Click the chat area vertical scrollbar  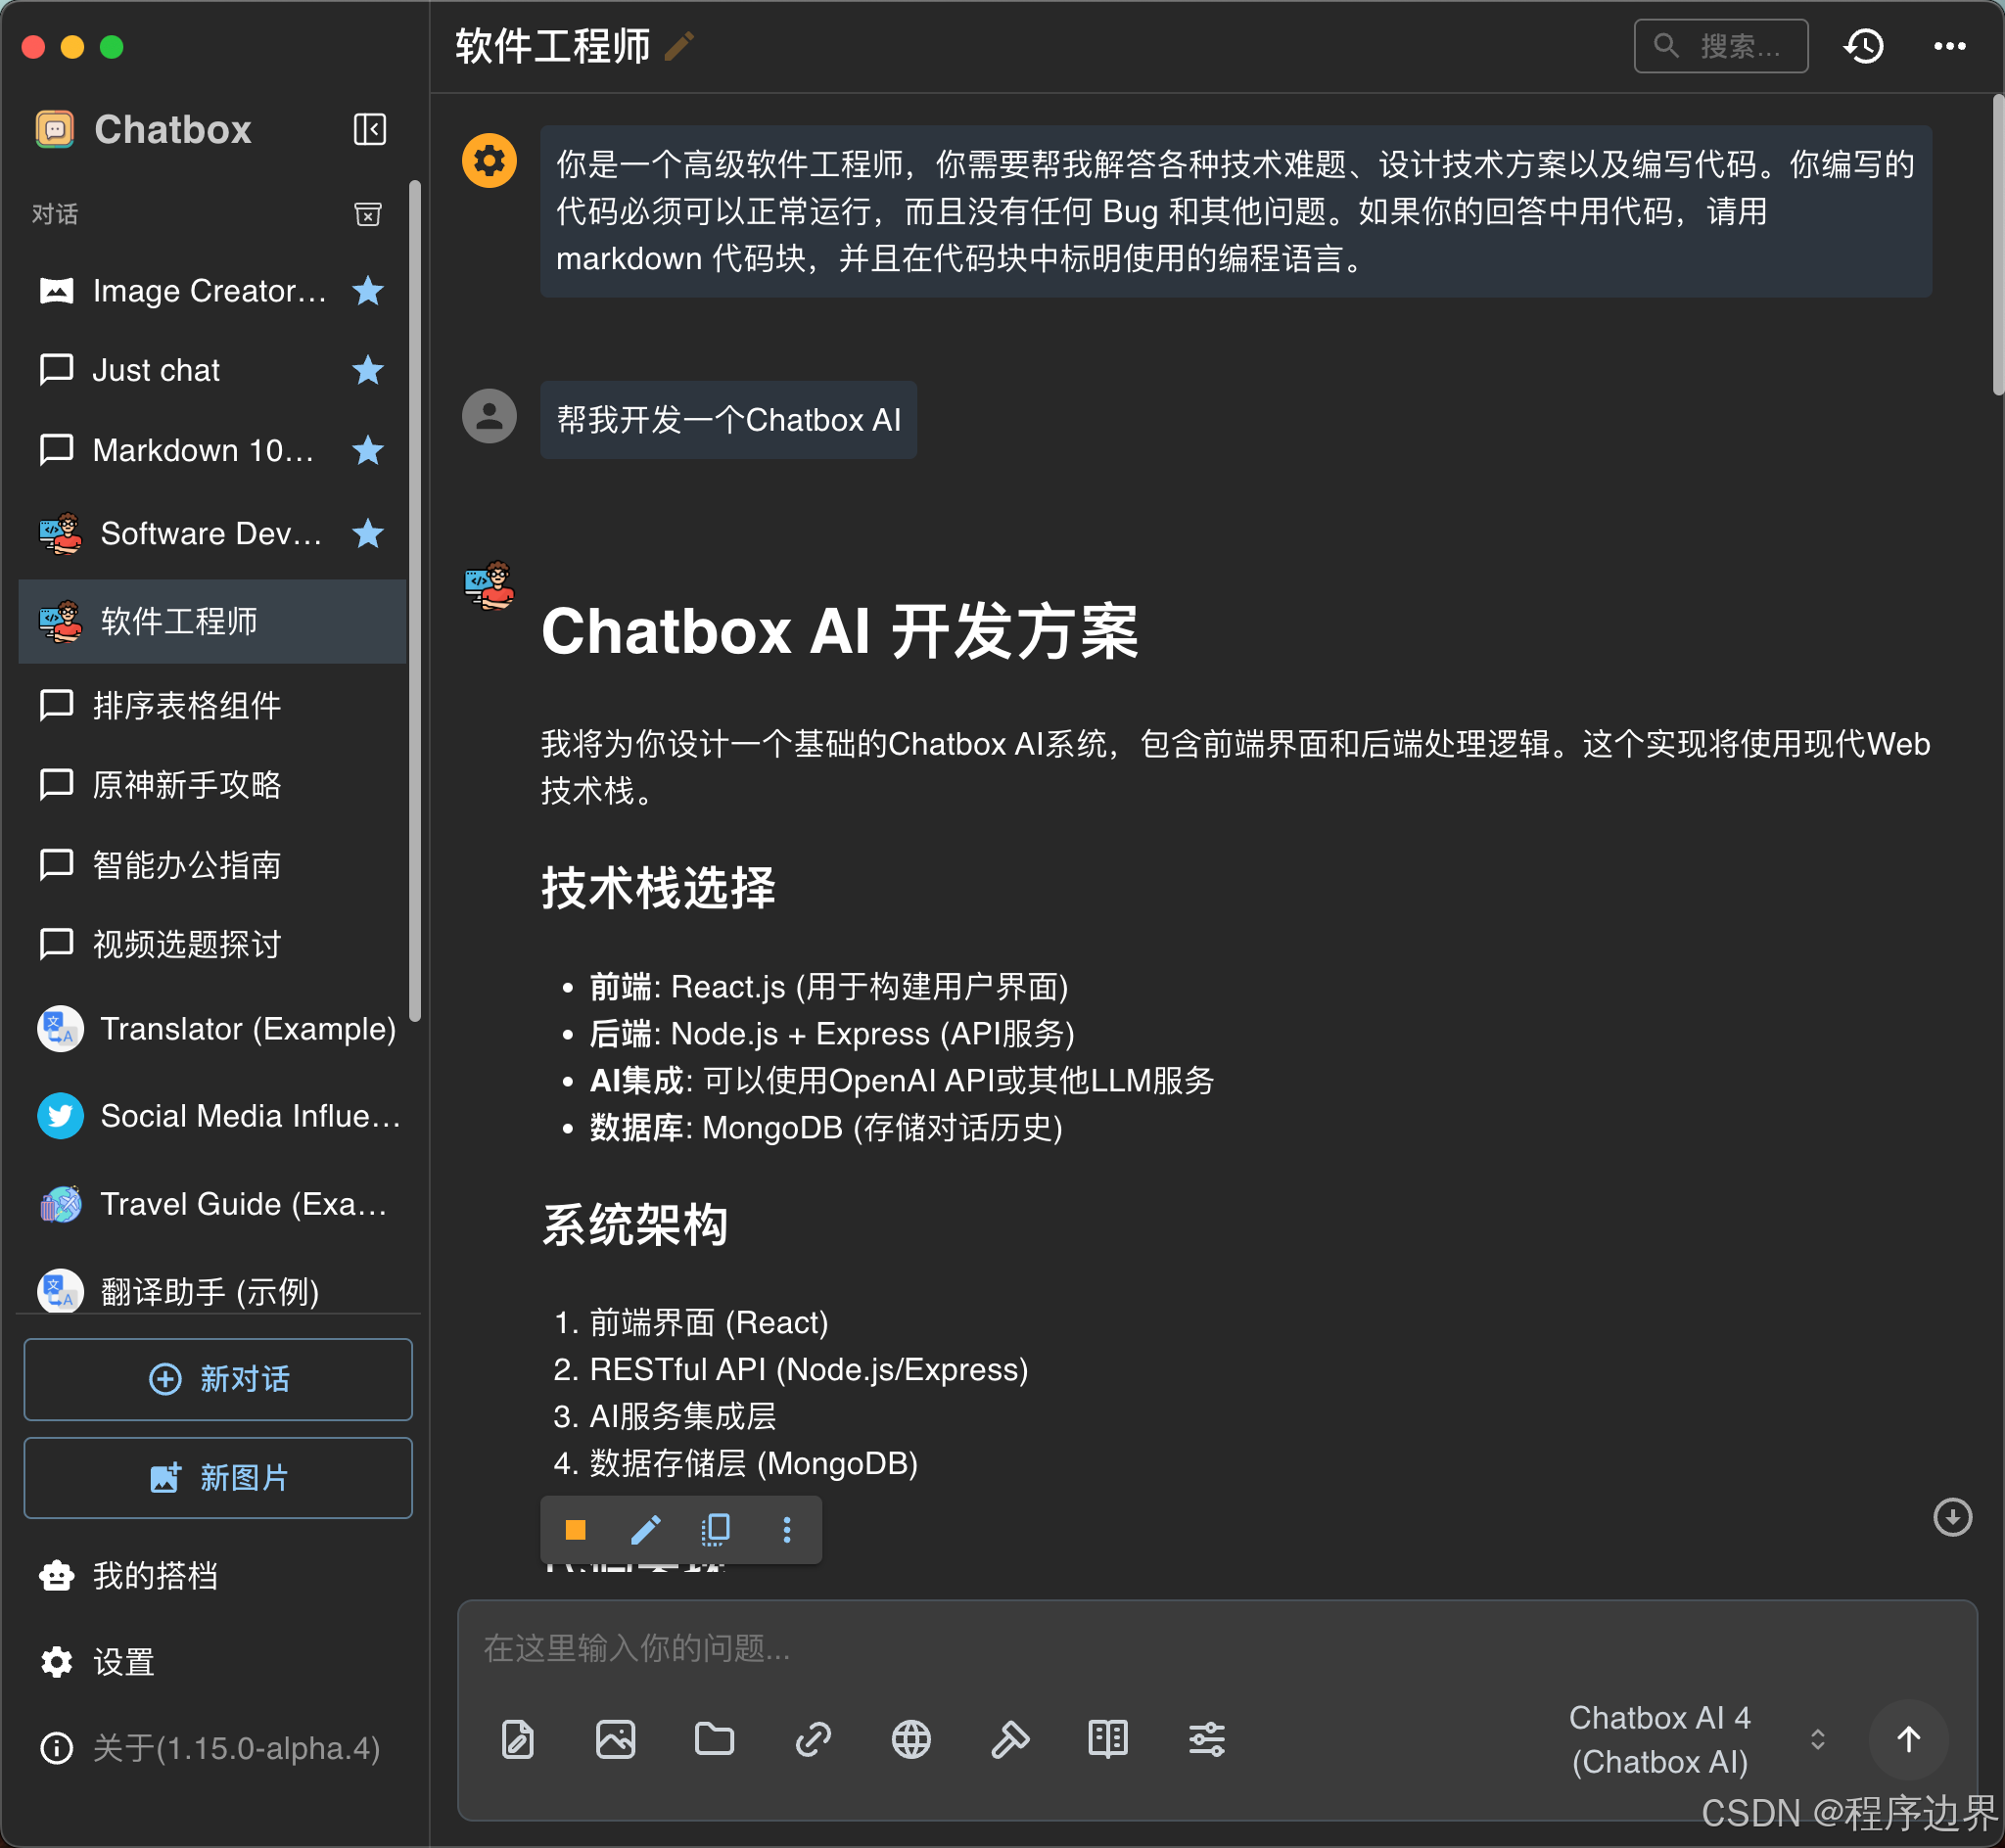[x=1998, y=245]
